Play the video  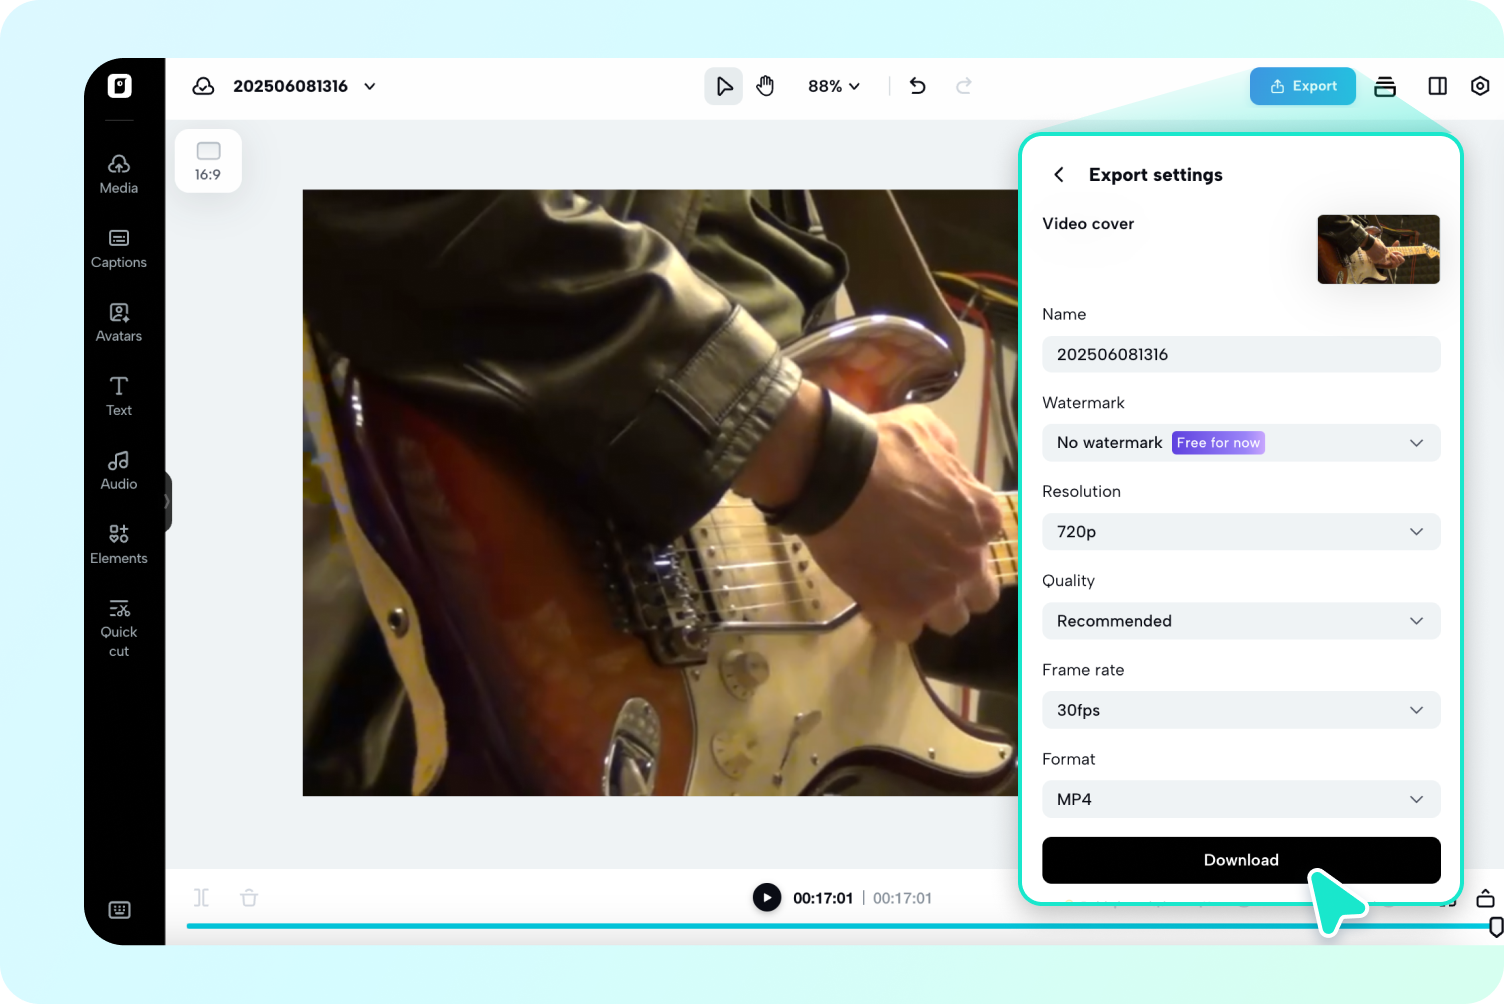[767, 898]
